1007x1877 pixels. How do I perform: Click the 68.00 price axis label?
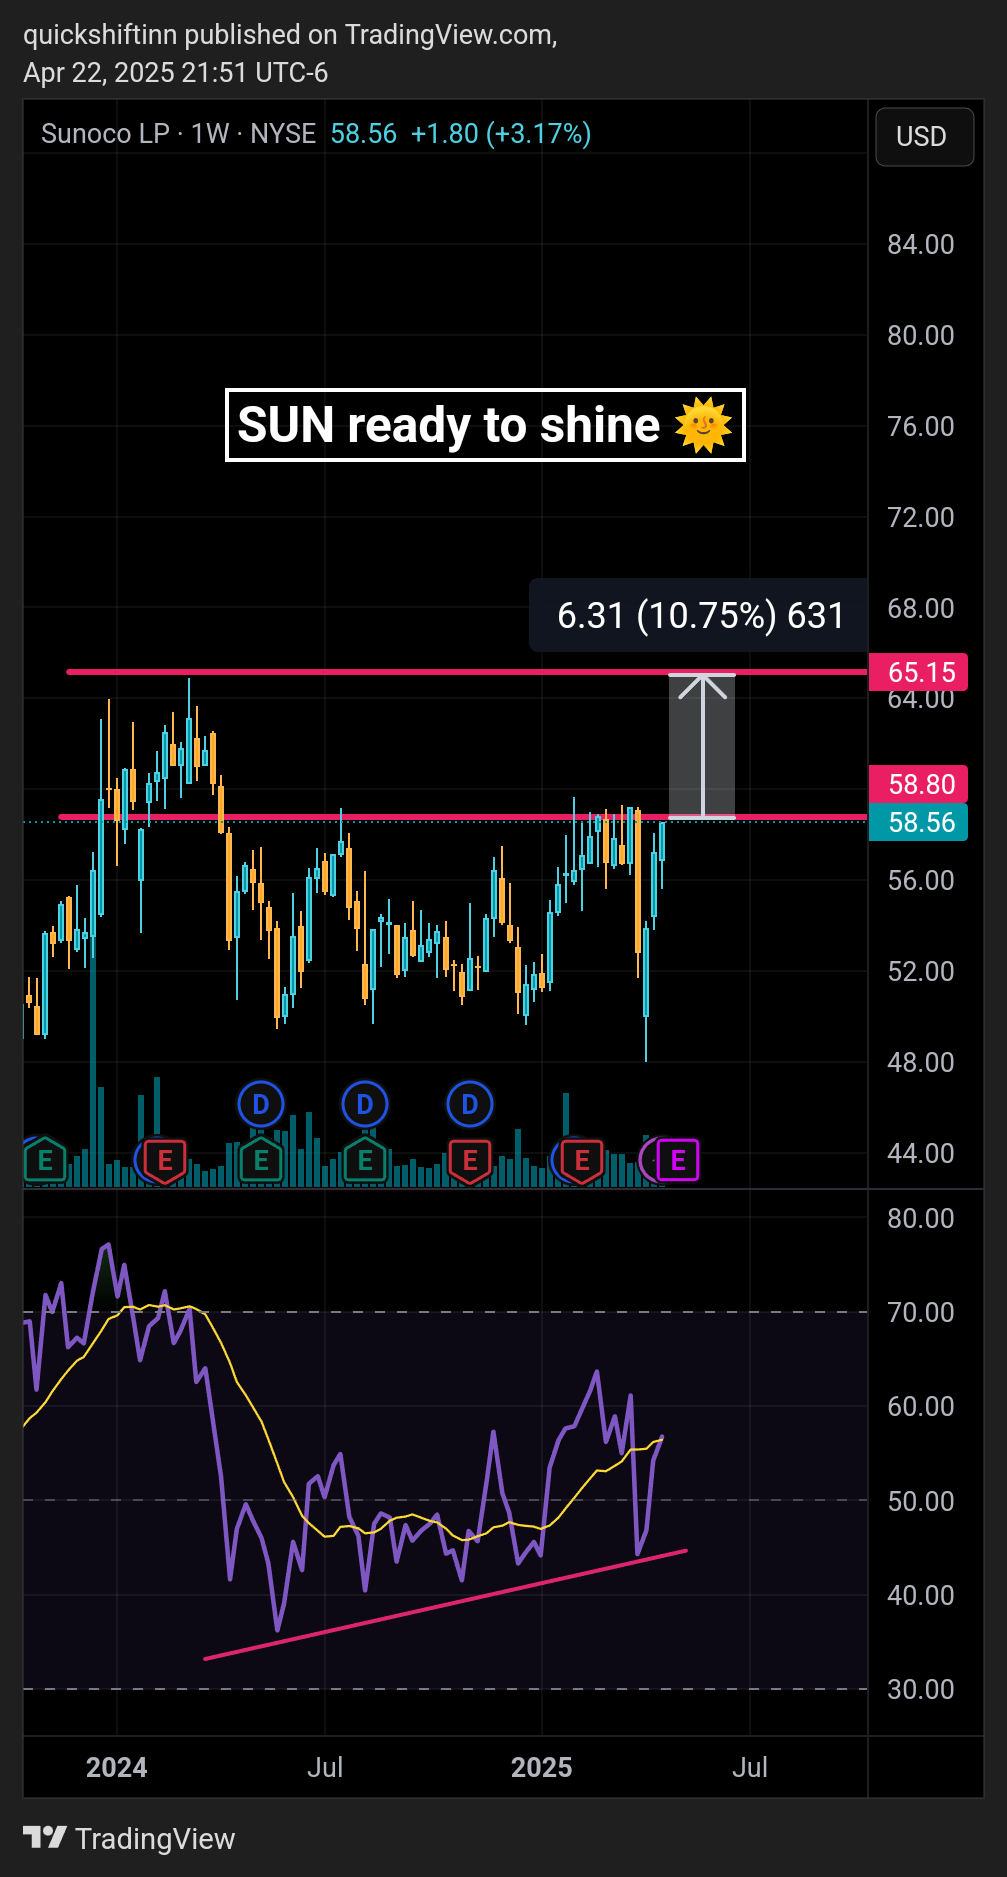tap(921, 608)
